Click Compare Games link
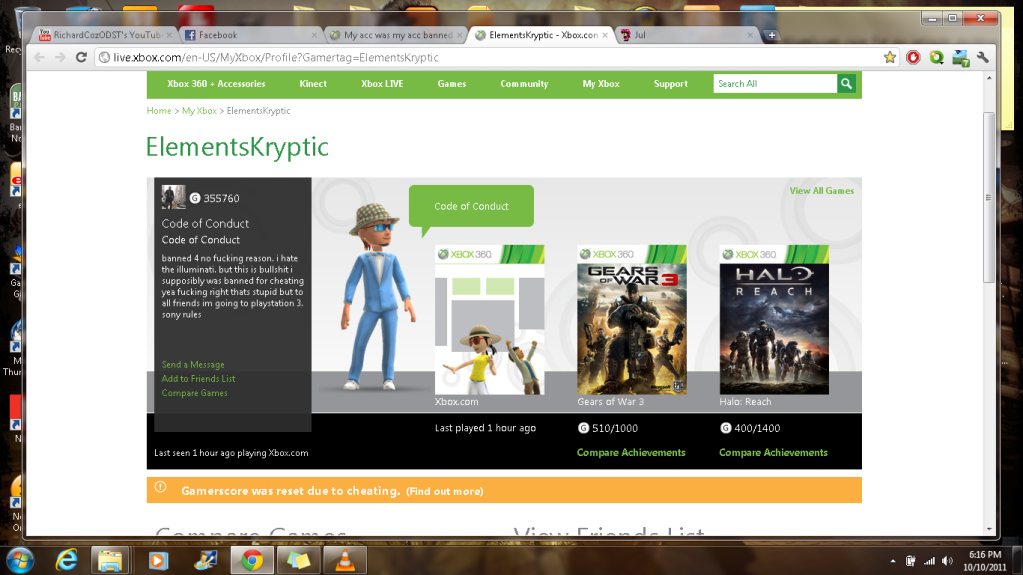 (194, 393)
